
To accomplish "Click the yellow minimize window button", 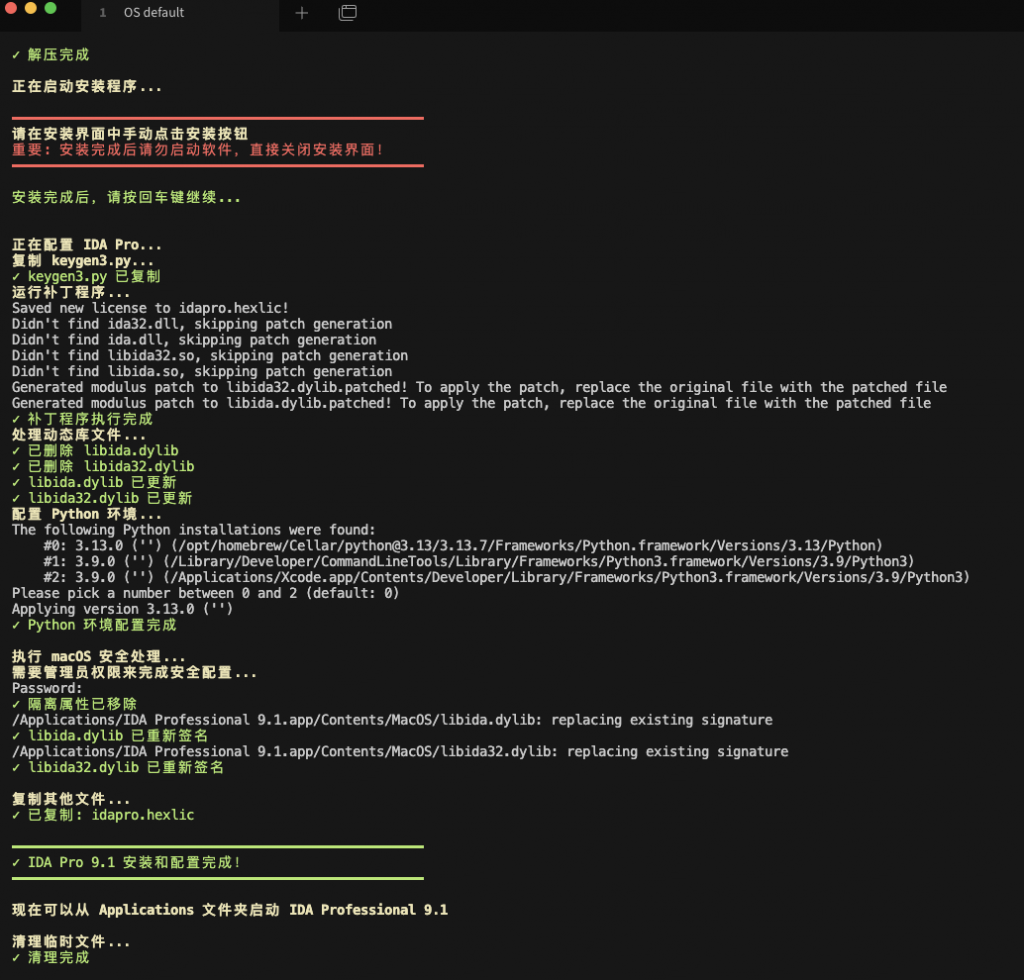I will click(x=30, y=8).
